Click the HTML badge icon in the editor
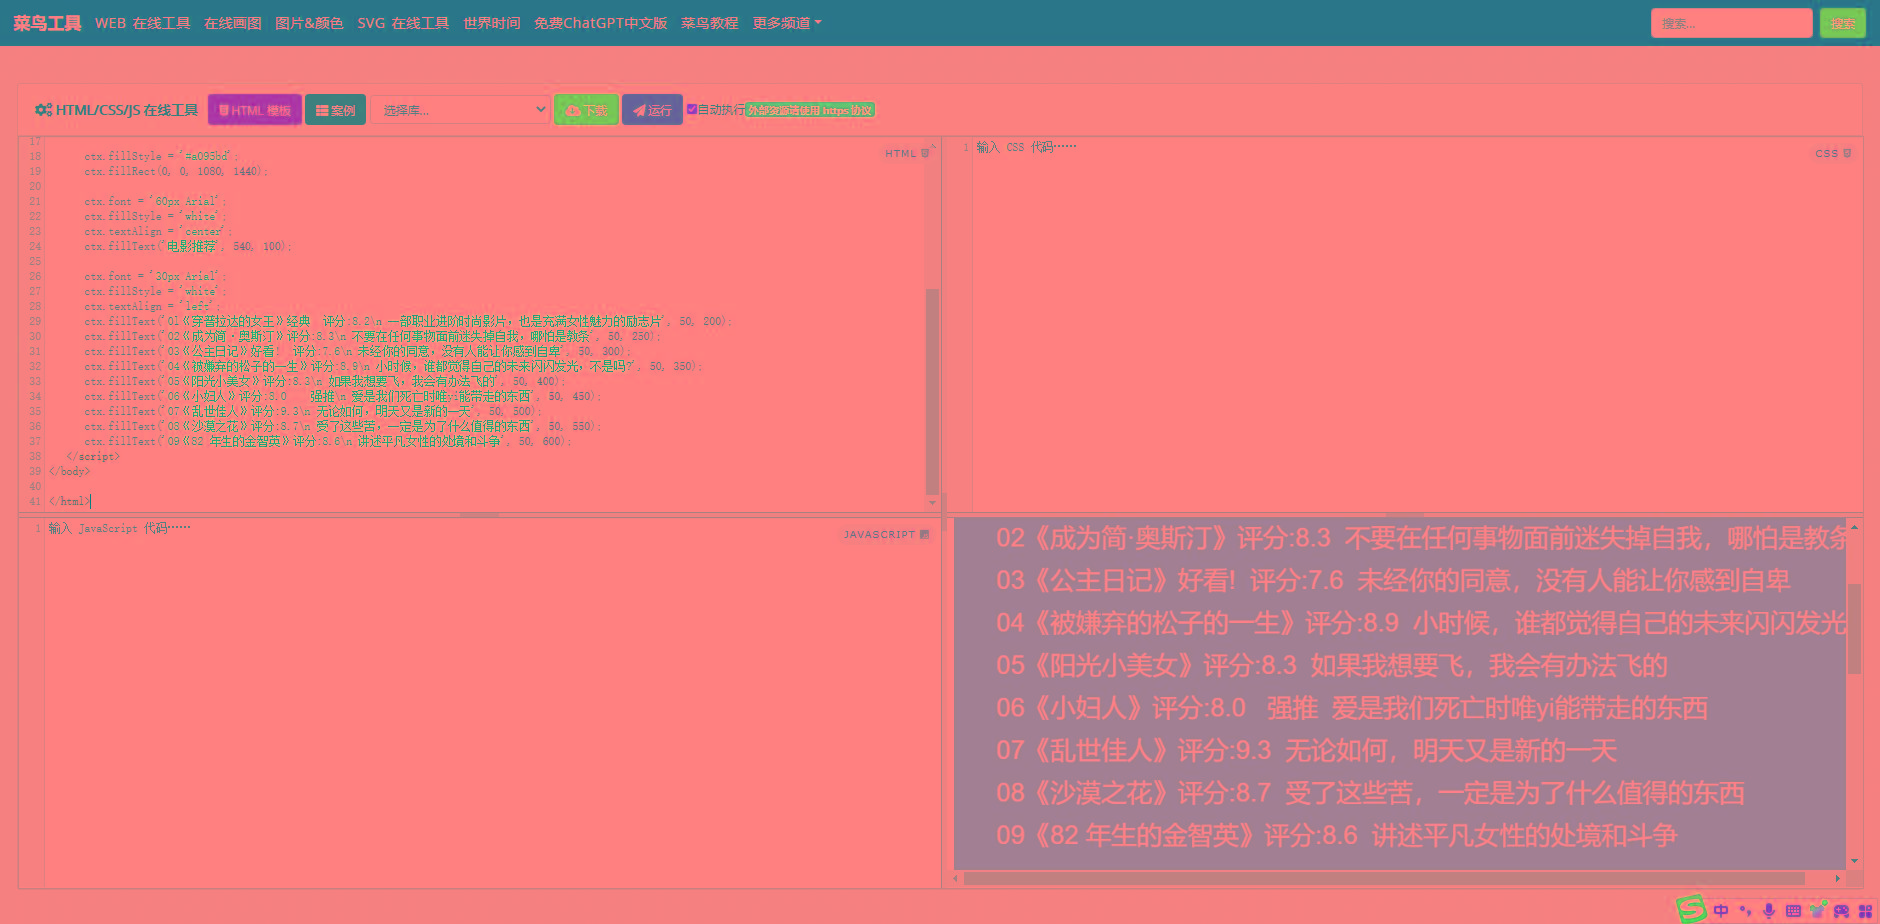Screen dimensions: 1880x924 (925, 153)
